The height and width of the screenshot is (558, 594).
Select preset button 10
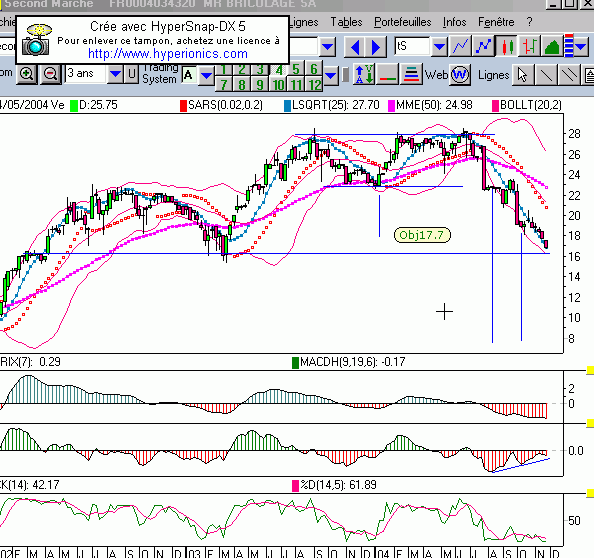click(278, 85)
